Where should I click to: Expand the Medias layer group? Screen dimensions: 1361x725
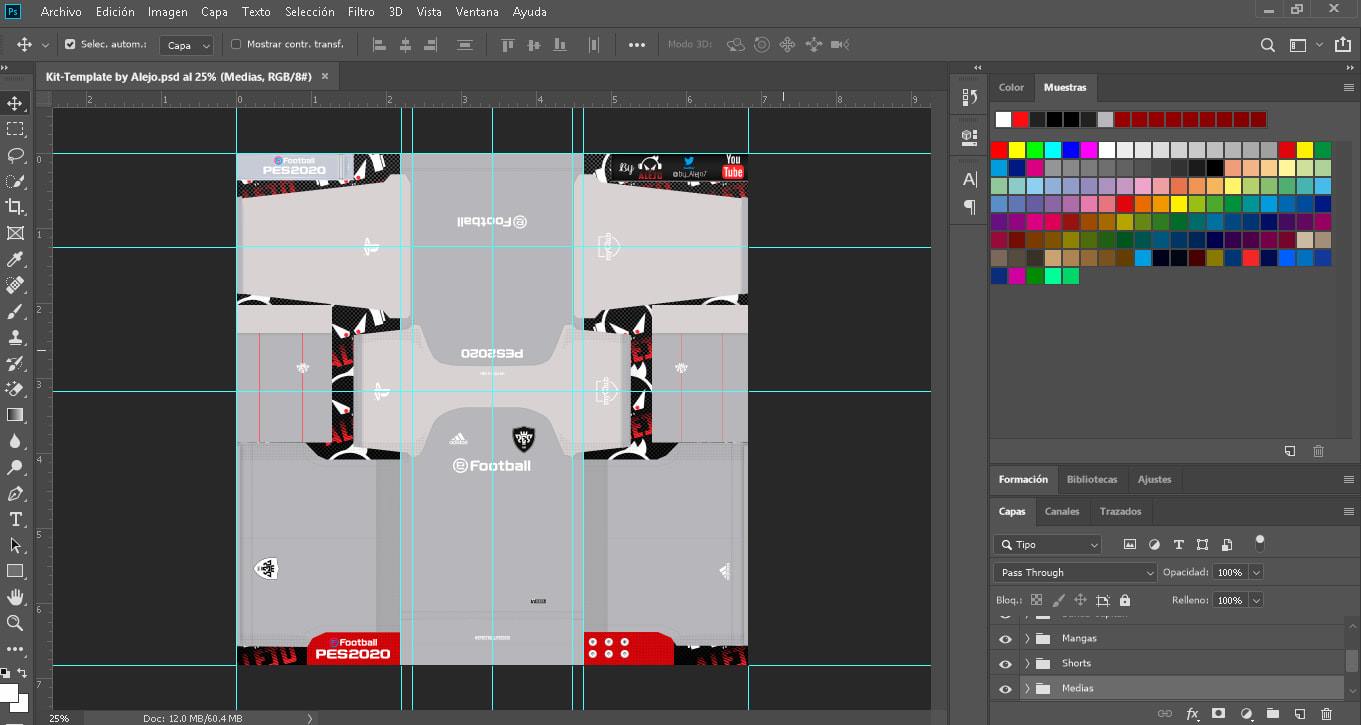pos(1027,688)
